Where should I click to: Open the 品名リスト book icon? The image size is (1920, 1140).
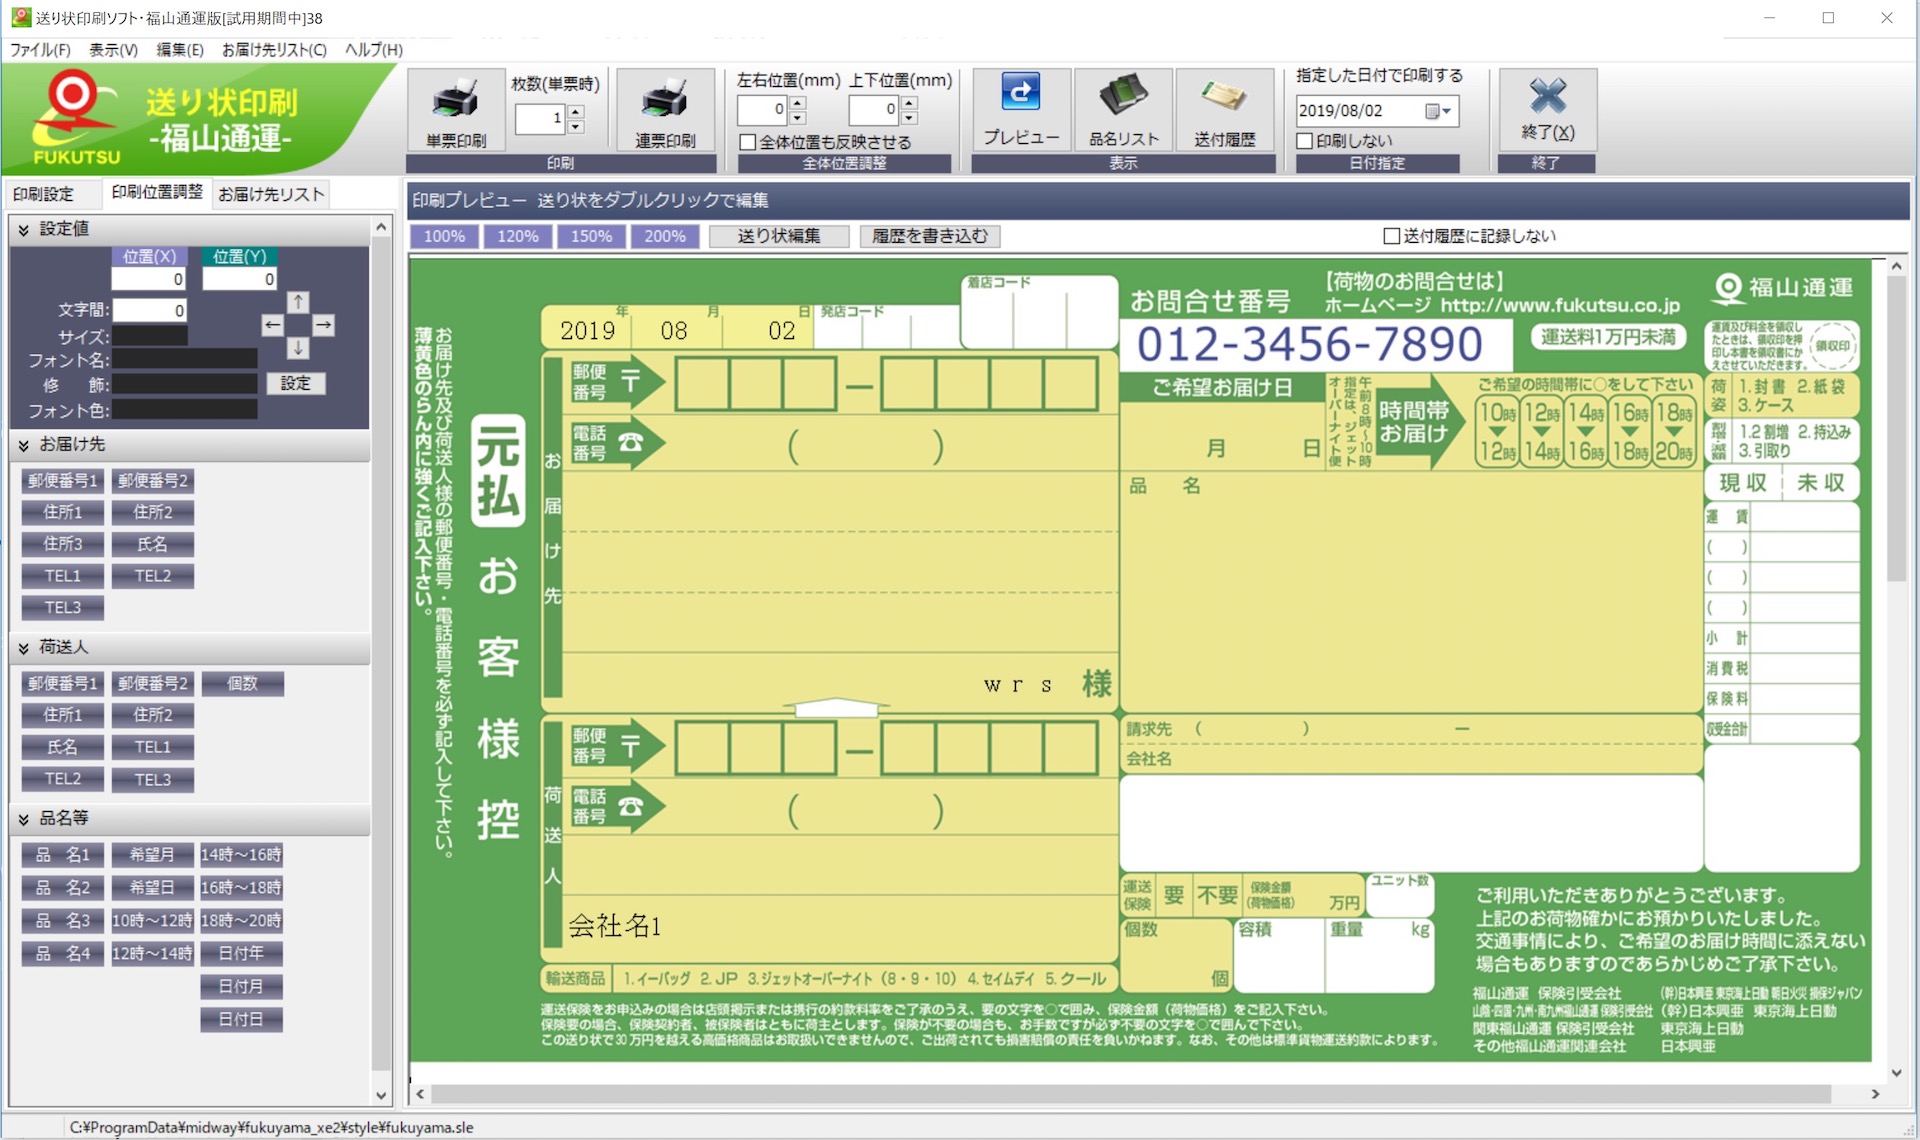tap(1124, 95)
